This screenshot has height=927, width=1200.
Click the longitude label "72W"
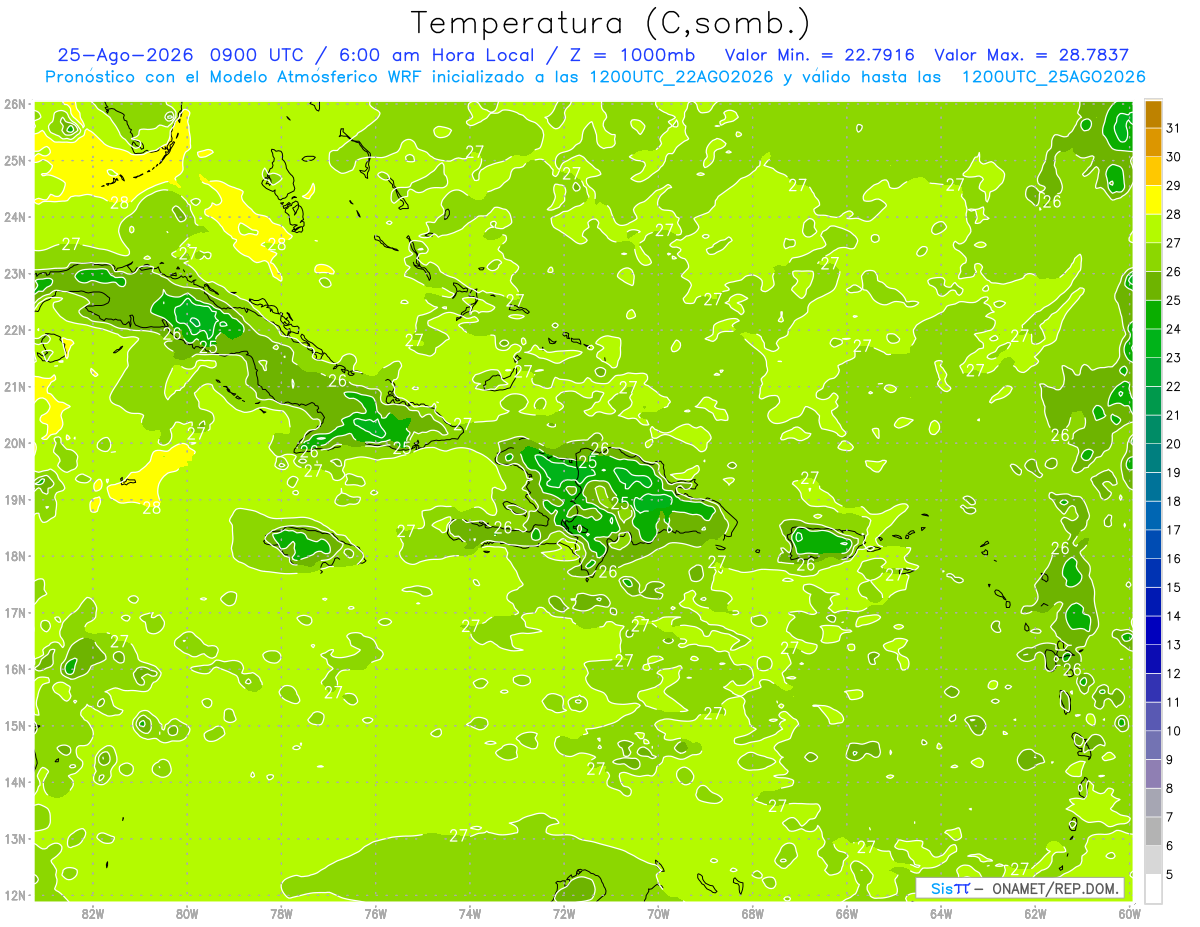(x=564, y=913)
